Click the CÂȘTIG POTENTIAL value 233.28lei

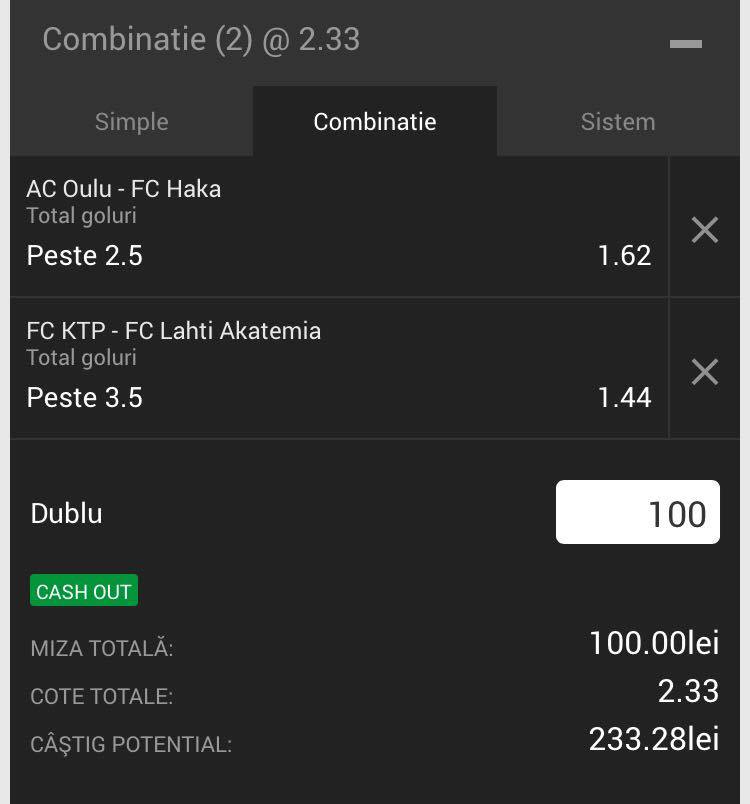pos(654,739)
